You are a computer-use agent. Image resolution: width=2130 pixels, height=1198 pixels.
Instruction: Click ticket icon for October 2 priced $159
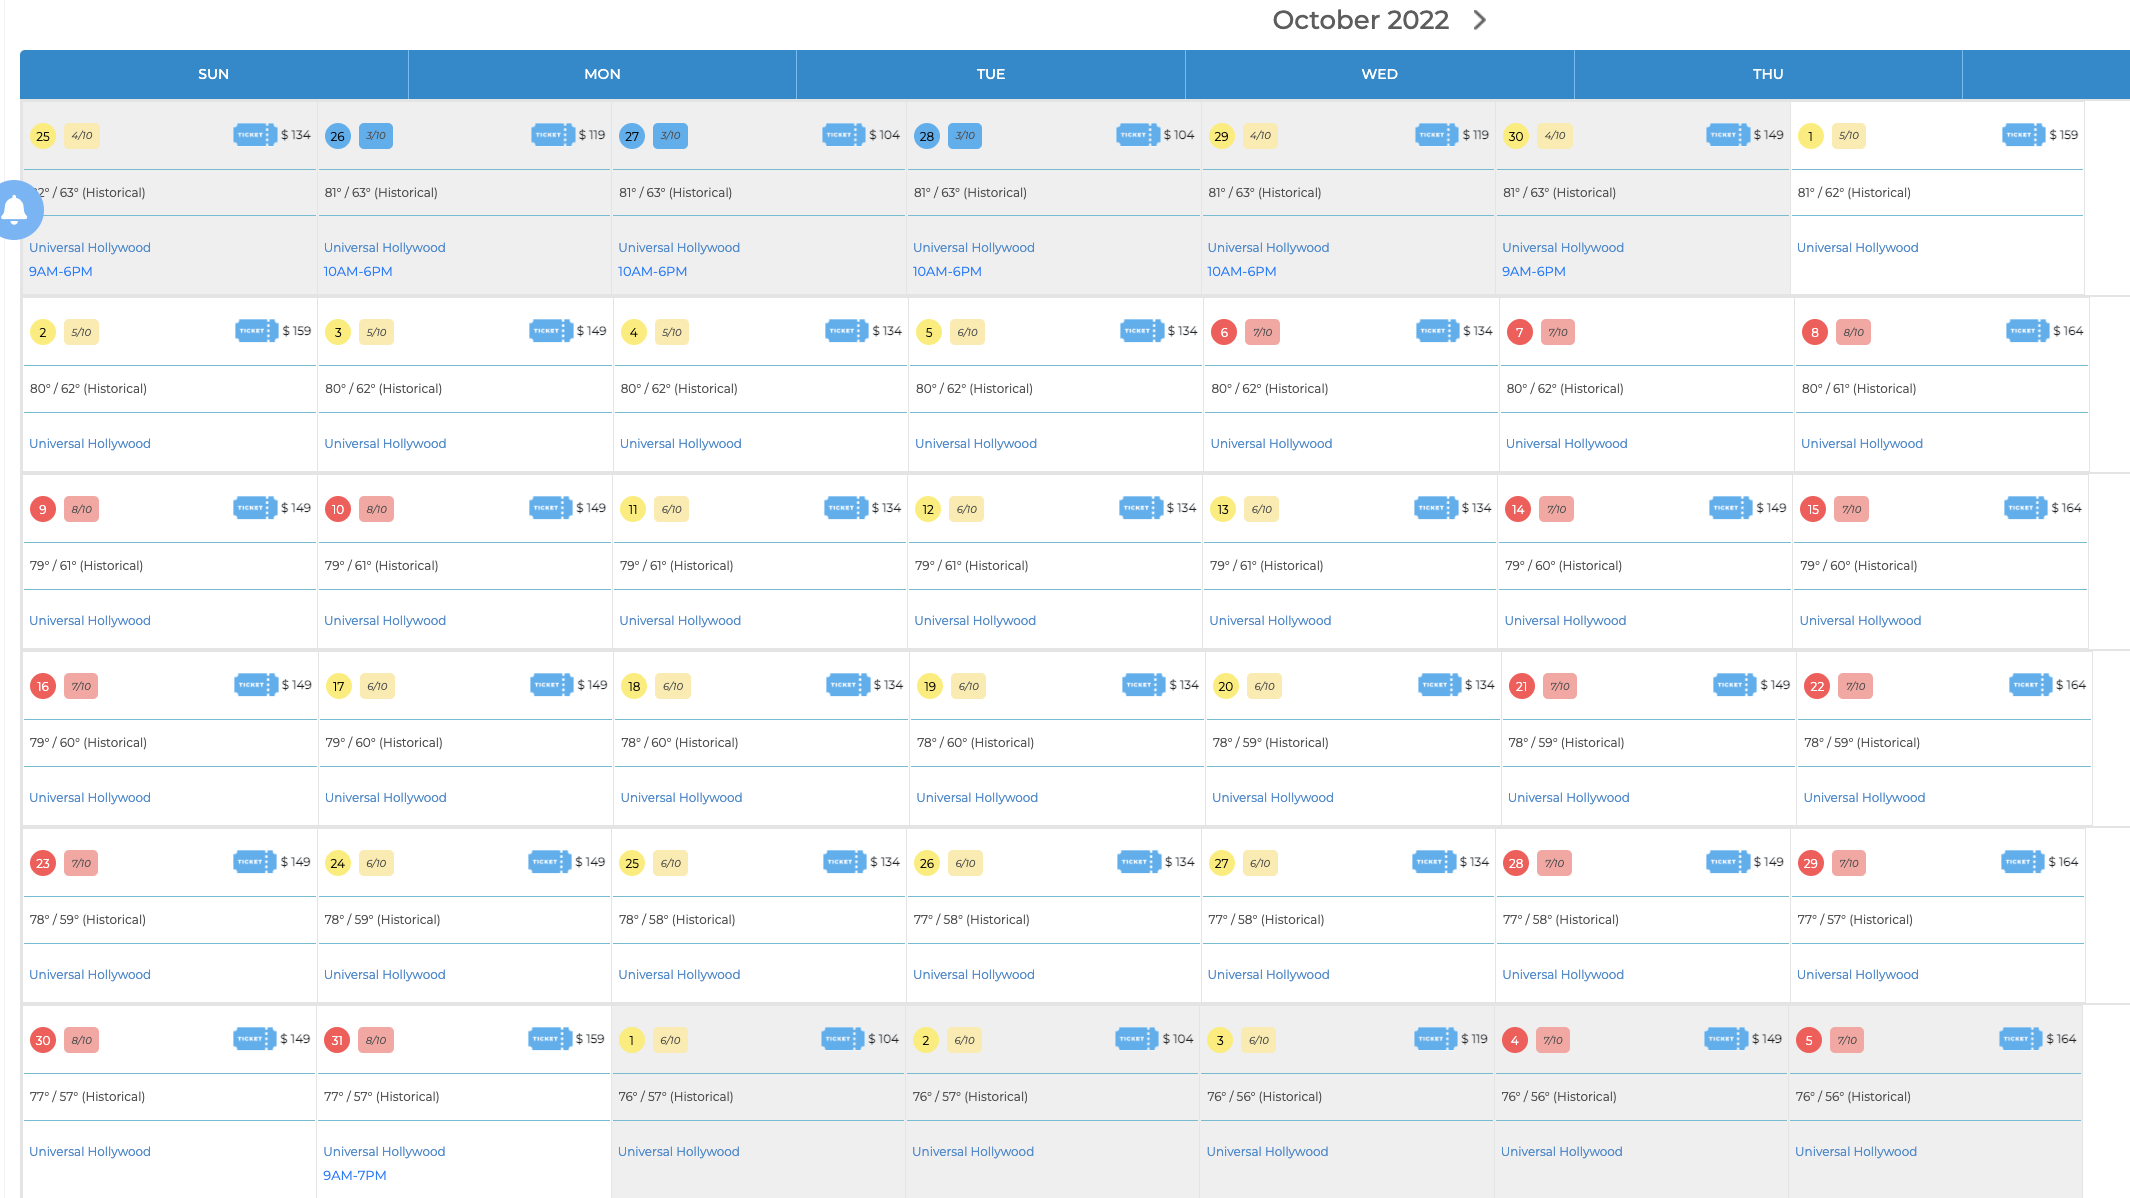point(256,331)
